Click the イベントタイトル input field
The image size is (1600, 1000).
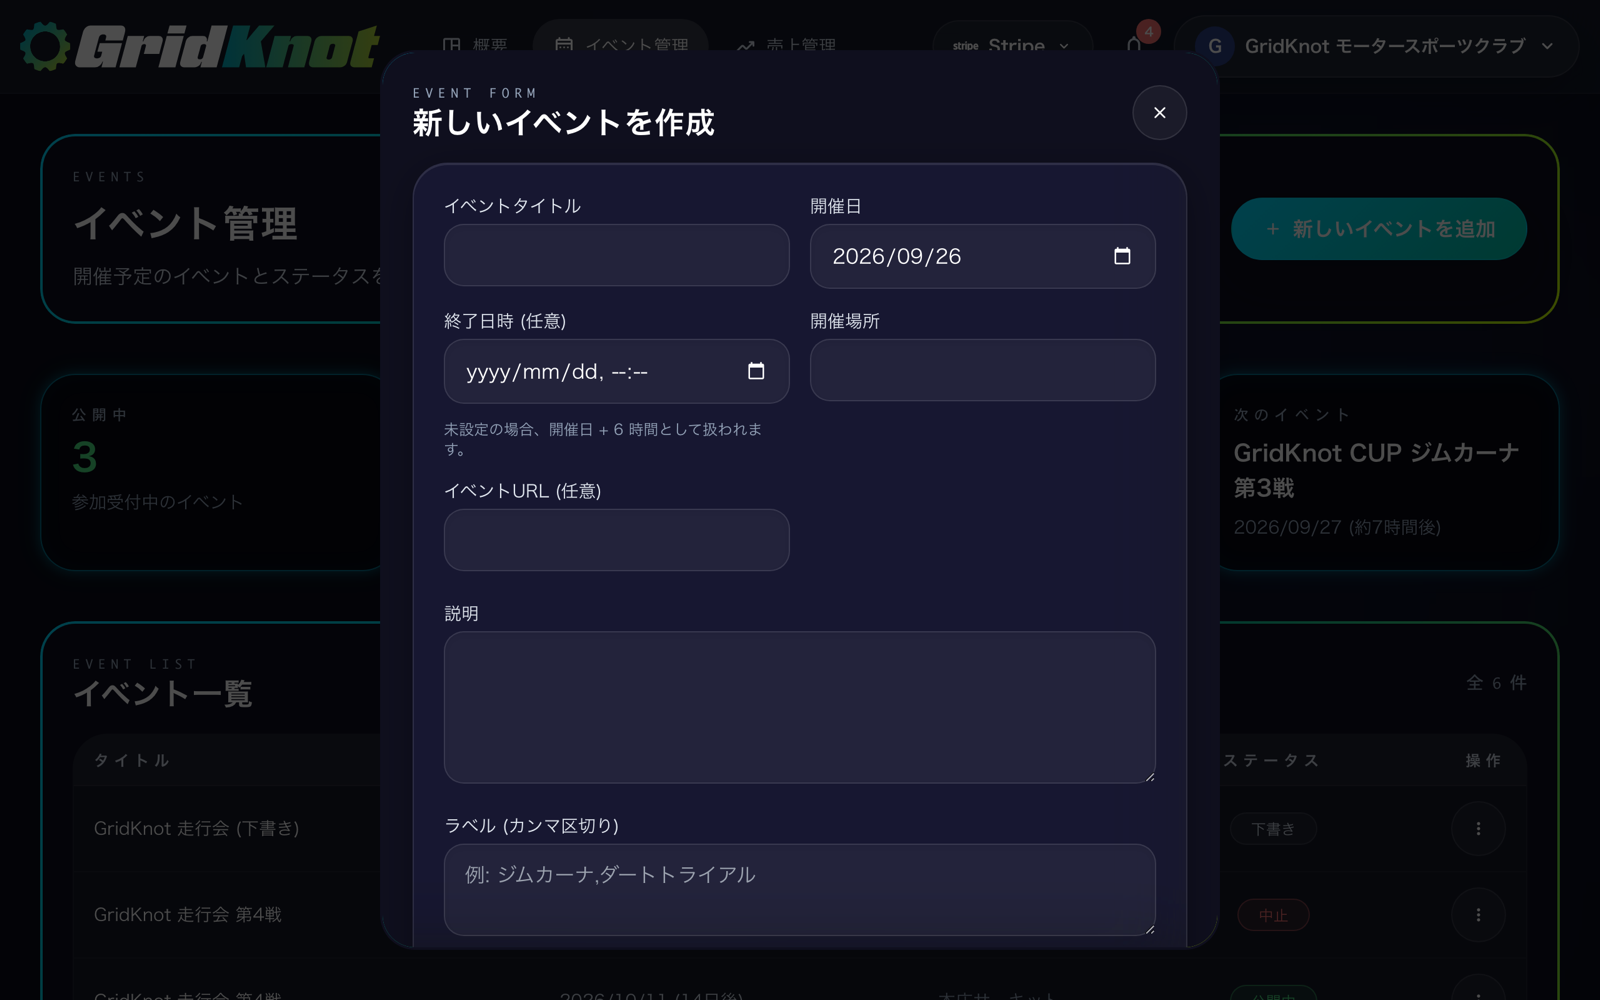point(616,255)
